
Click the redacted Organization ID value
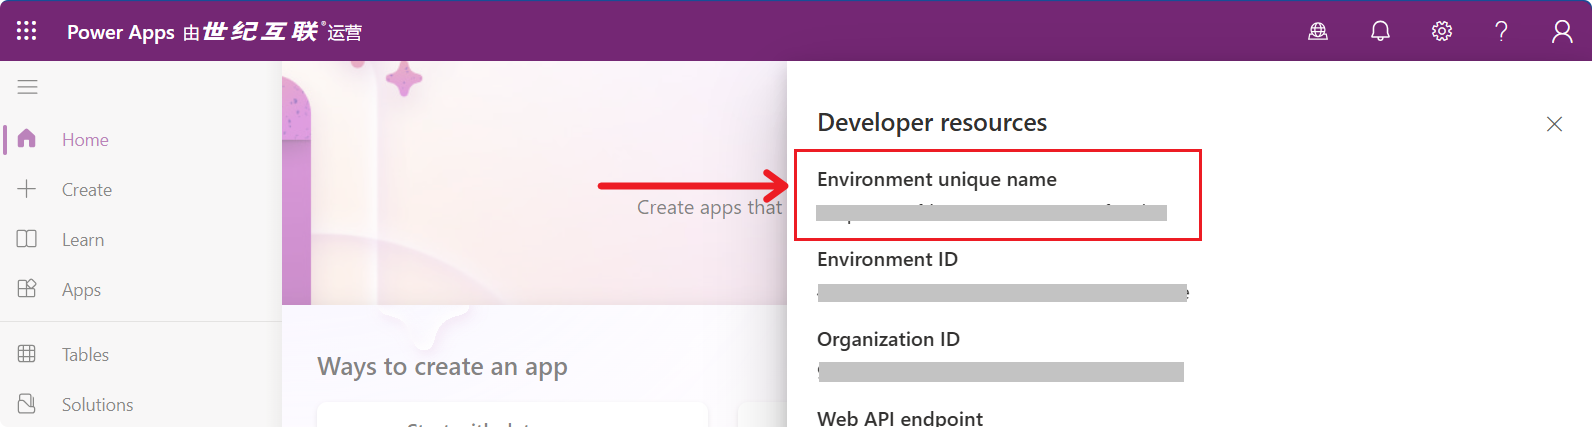1000,372
